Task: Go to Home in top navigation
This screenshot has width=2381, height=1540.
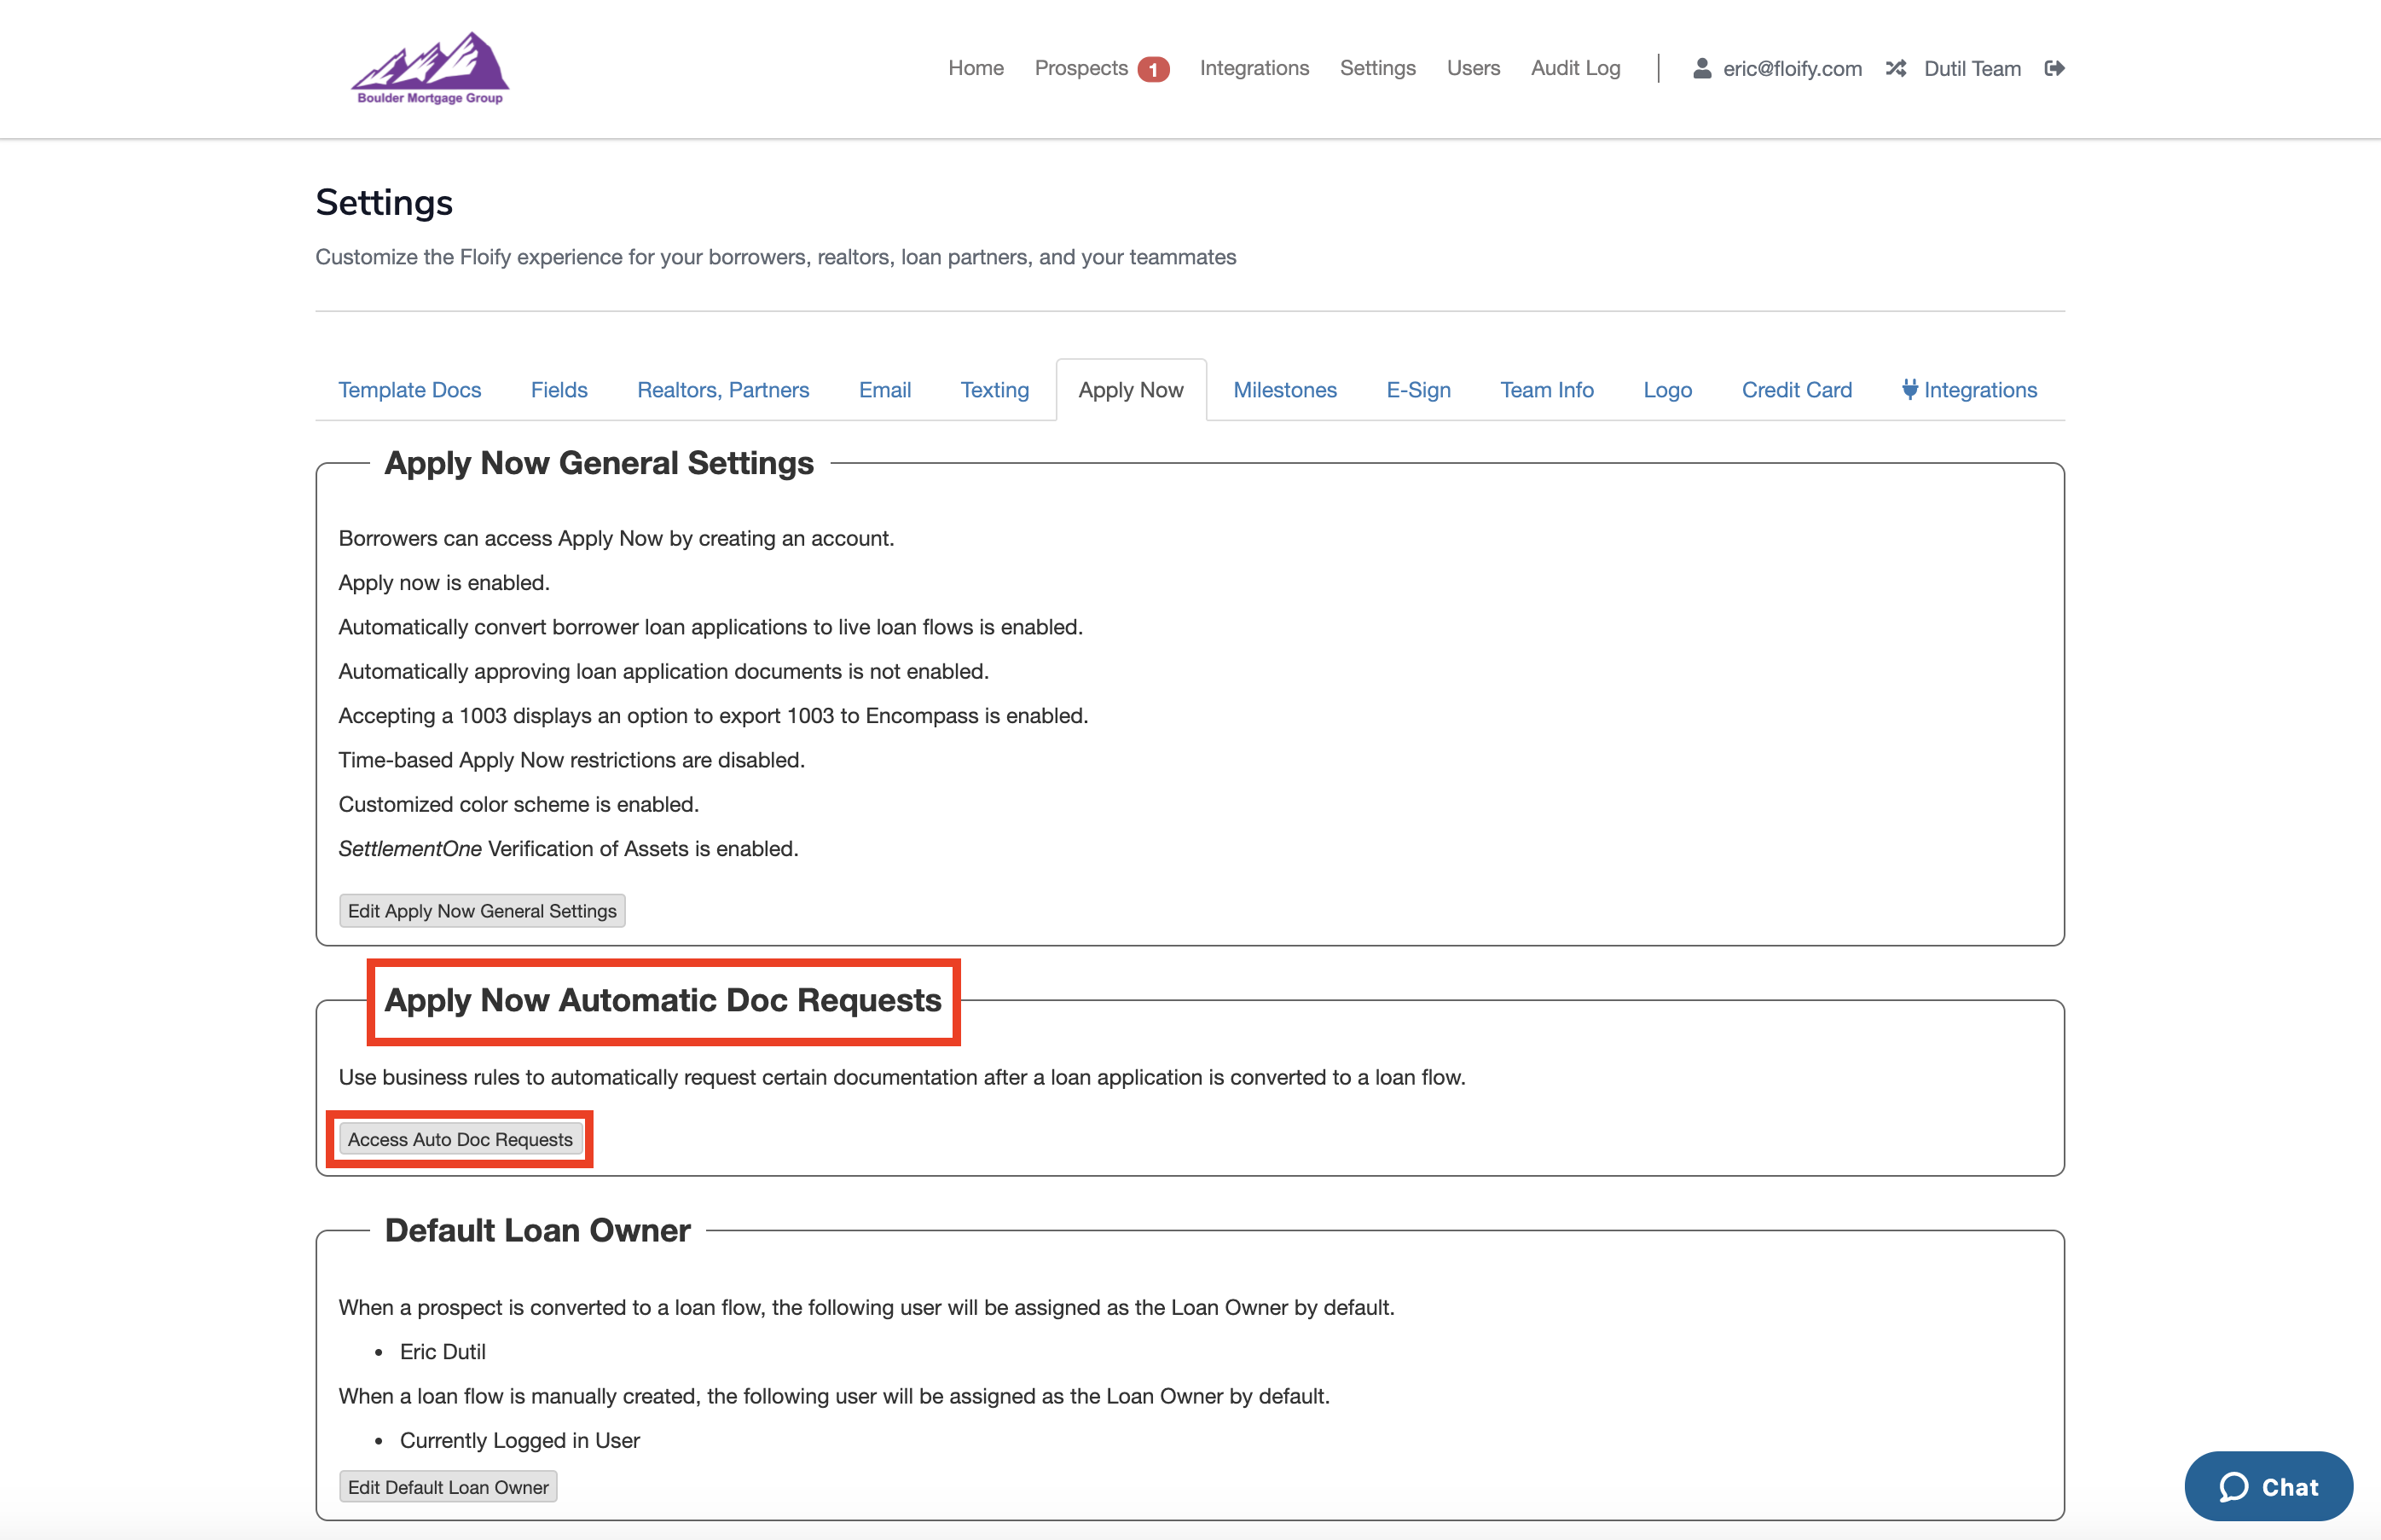Action: [975, 68]
